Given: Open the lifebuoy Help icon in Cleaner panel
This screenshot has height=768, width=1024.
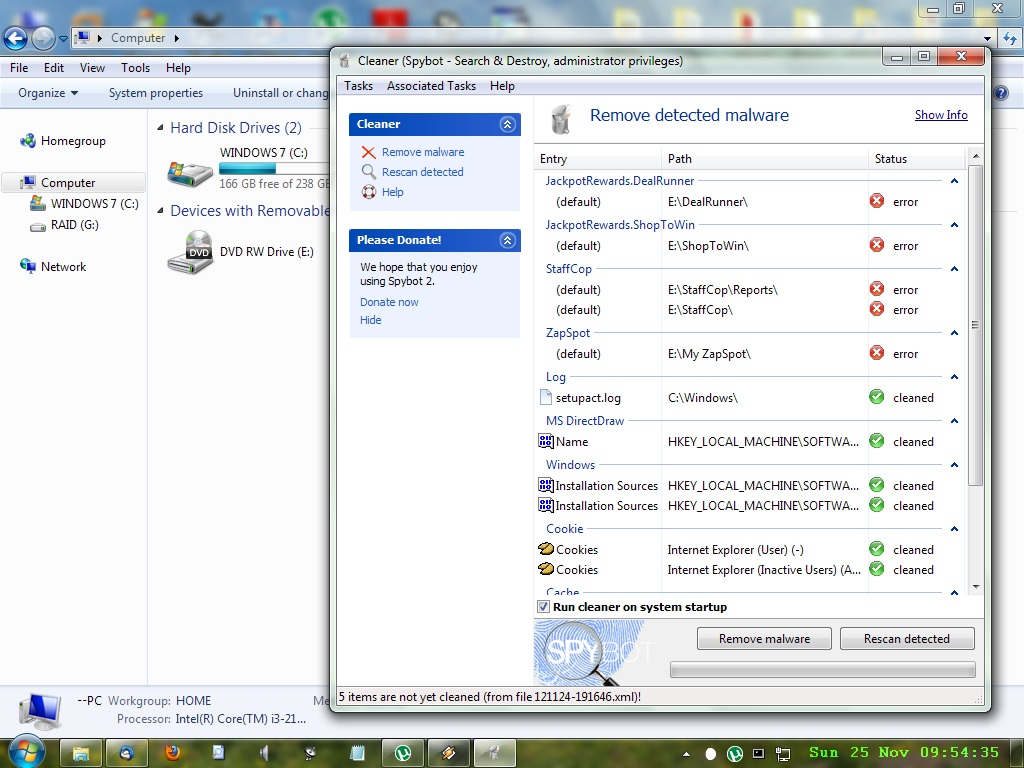Looking at the screenshot, I should (368, 192).
